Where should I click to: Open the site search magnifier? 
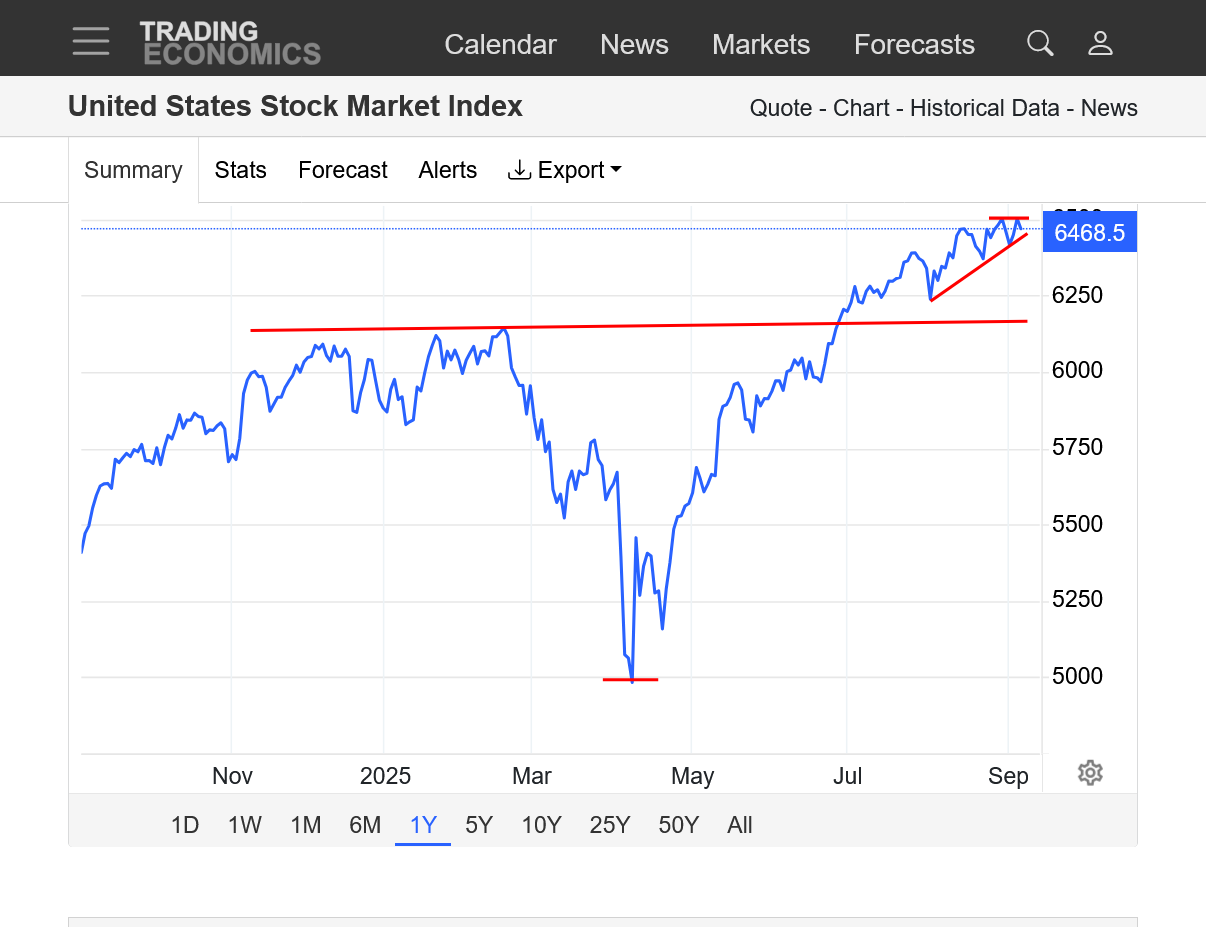coord(1040,43)
